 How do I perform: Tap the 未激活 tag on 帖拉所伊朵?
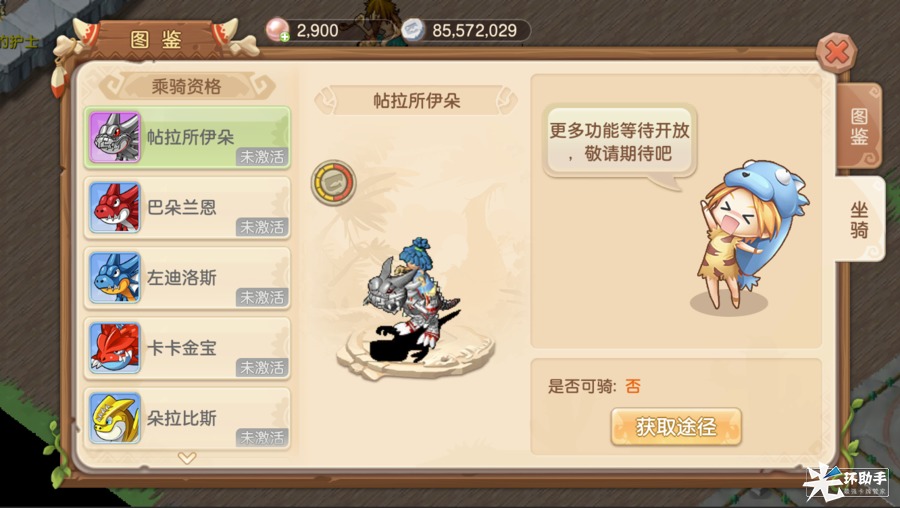click(x=262, y=157)
